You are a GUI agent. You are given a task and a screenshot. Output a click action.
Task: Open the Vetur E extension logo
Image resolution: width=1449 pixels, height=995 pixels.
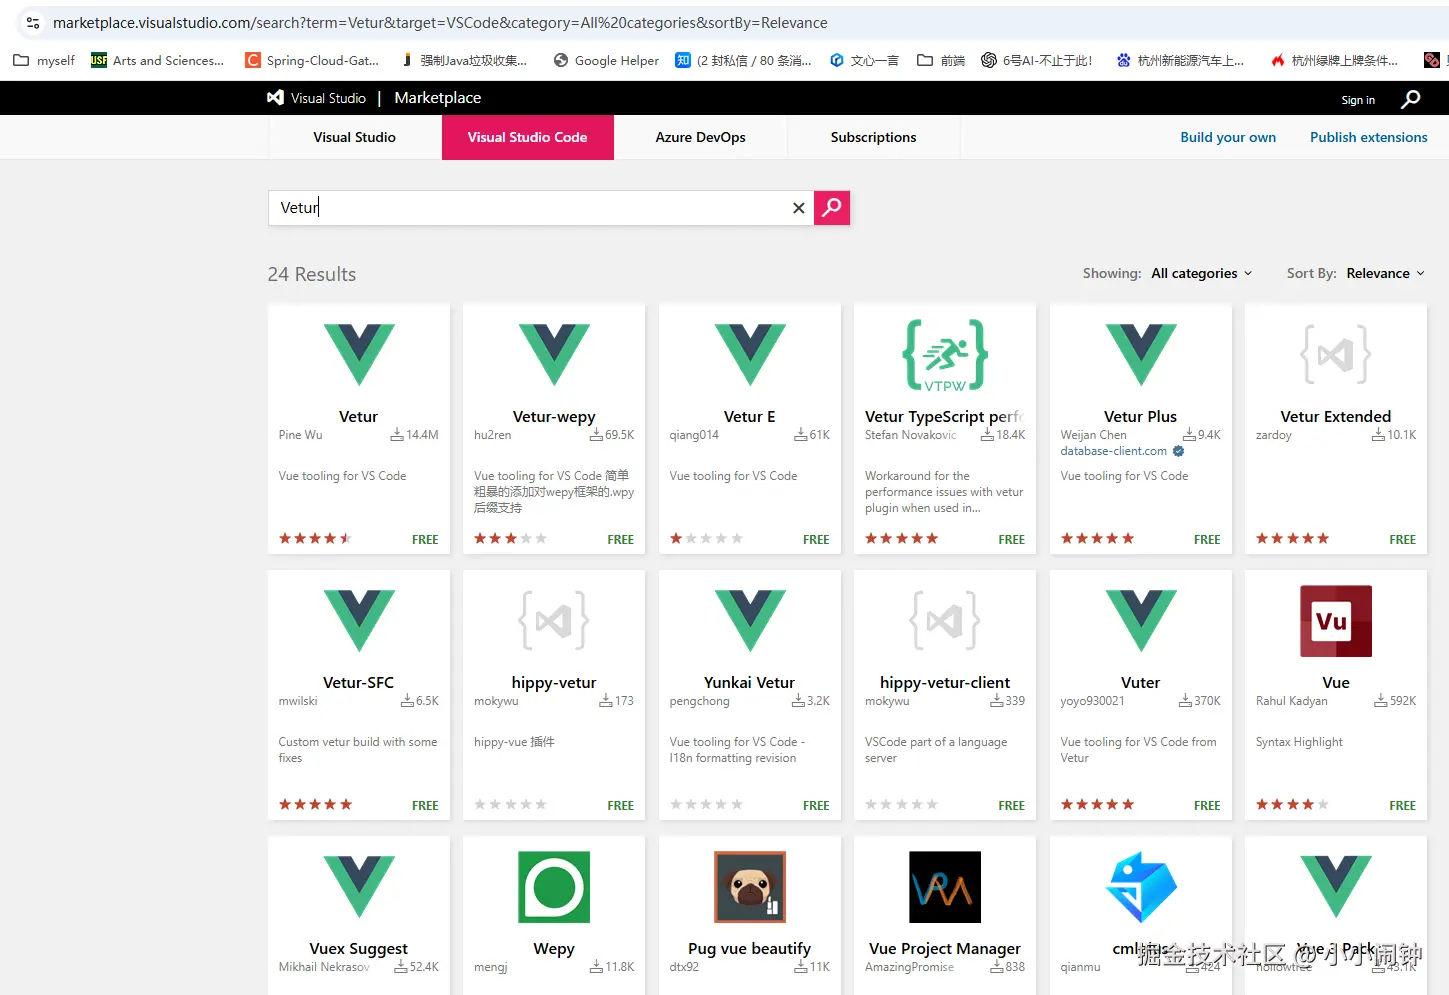pyautogui.click(x=750, y=354)
